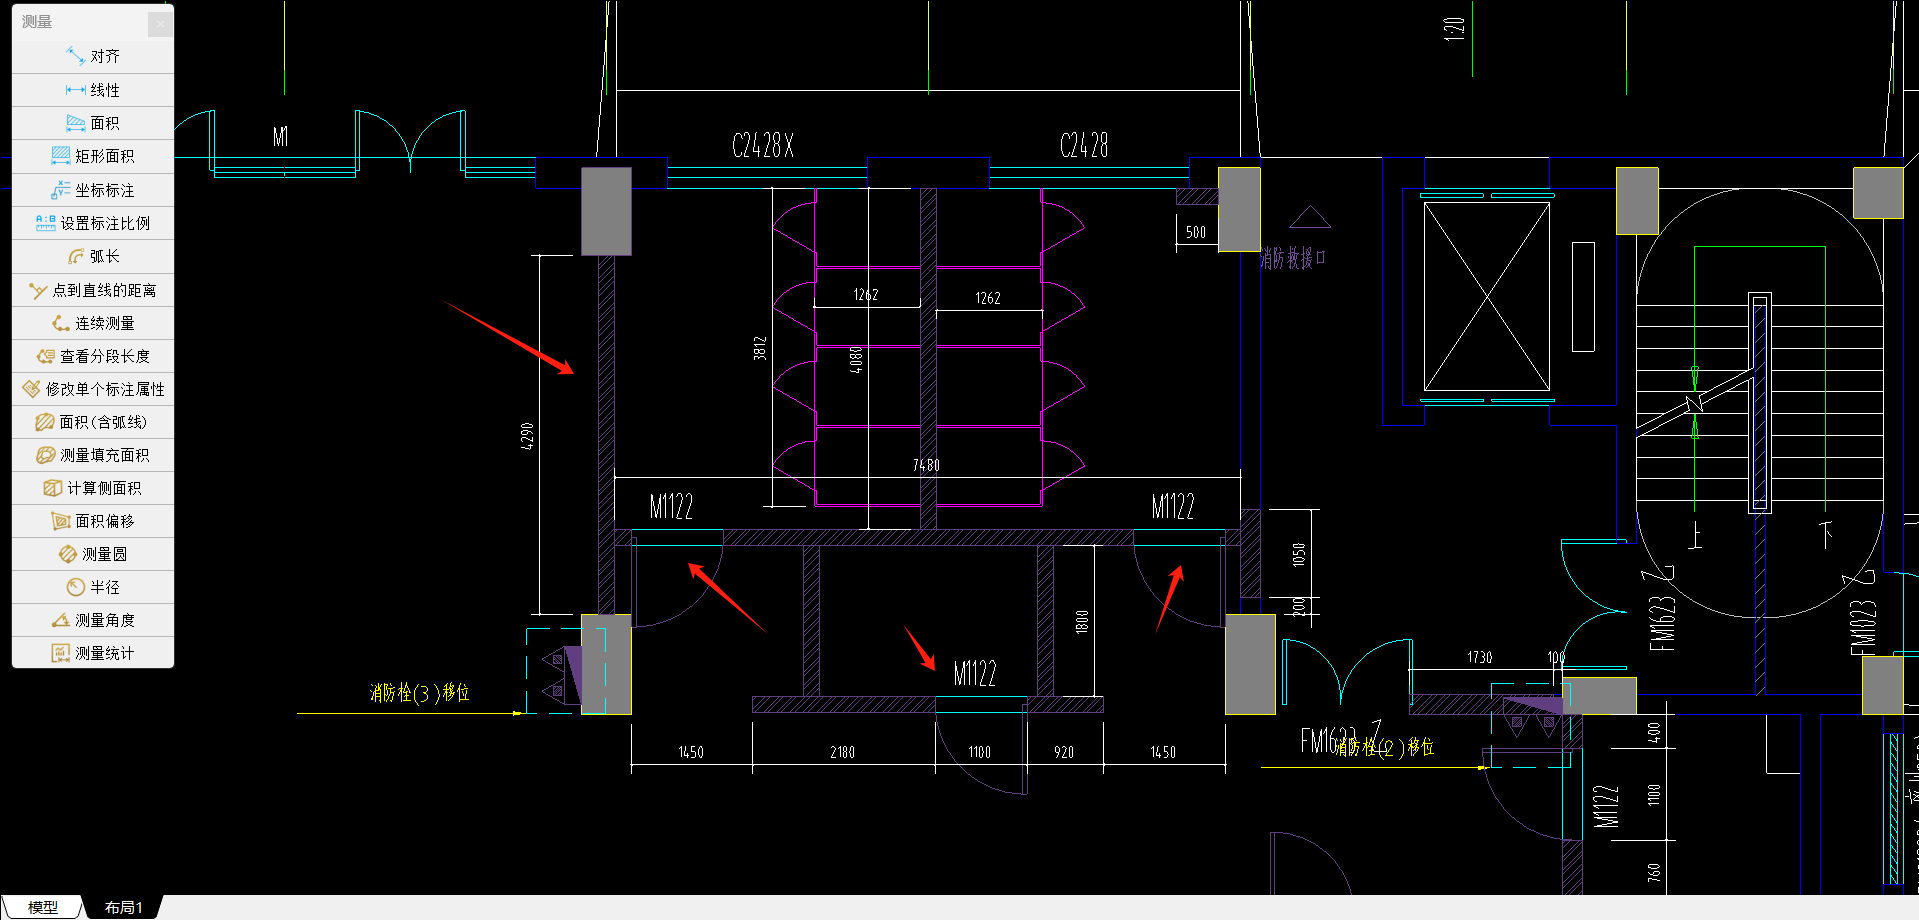Open the 坐标标注 coordinate annotation tool
The width and height of the screenshot is (1919, 920).
pyautogui.click(x=93, y=190)
